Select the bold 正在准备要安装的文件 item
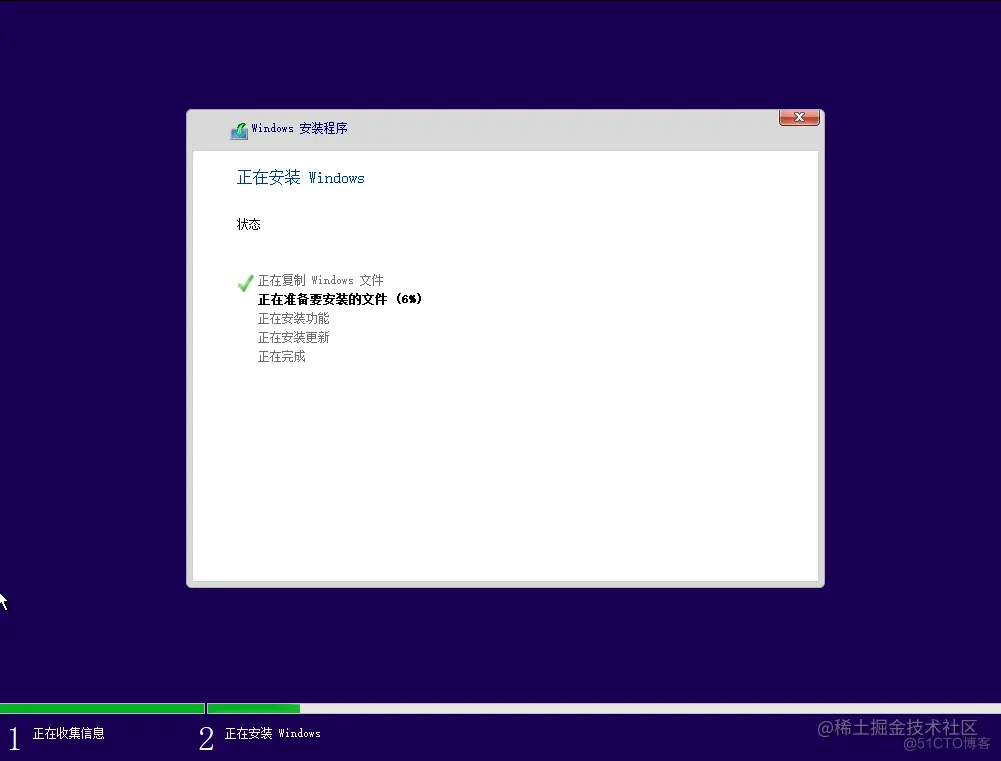1001x761 pixels. pyautogui.click(x=340, y=299)
